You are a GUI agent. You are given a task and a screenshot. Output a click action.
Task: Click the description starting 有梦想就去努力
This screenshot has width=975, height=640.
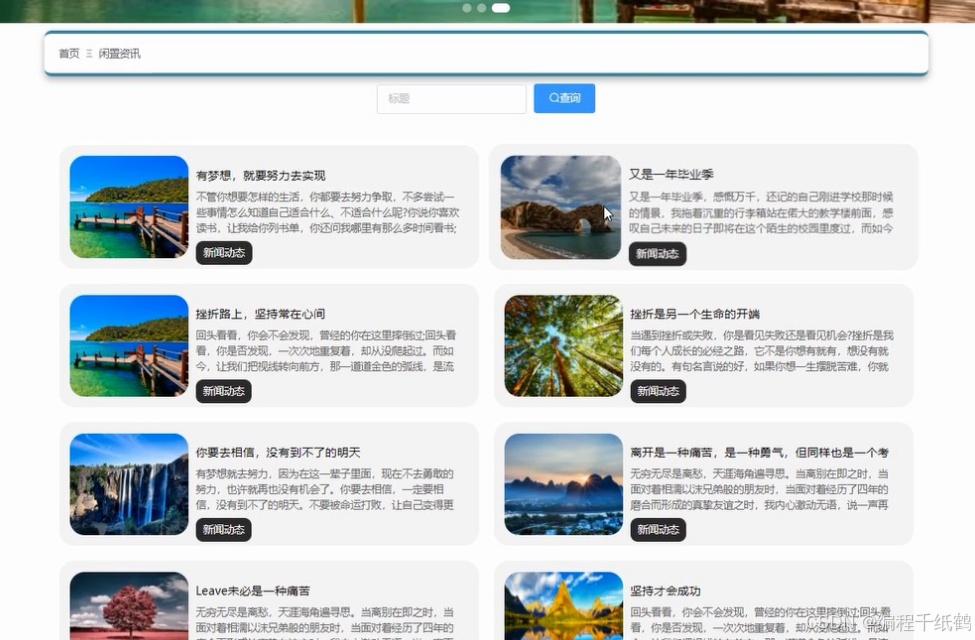click(325, 489)
